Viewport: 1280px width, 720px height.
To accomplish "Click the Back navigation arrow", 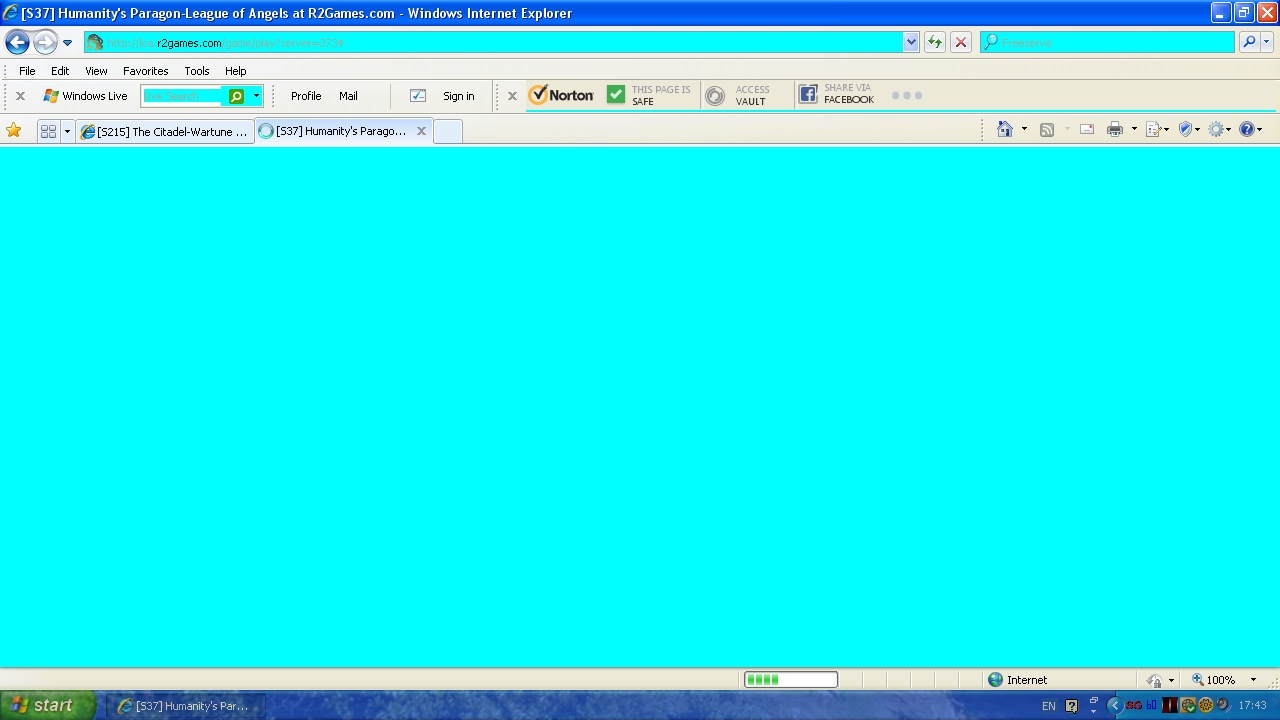I will [x=17, y=42].
